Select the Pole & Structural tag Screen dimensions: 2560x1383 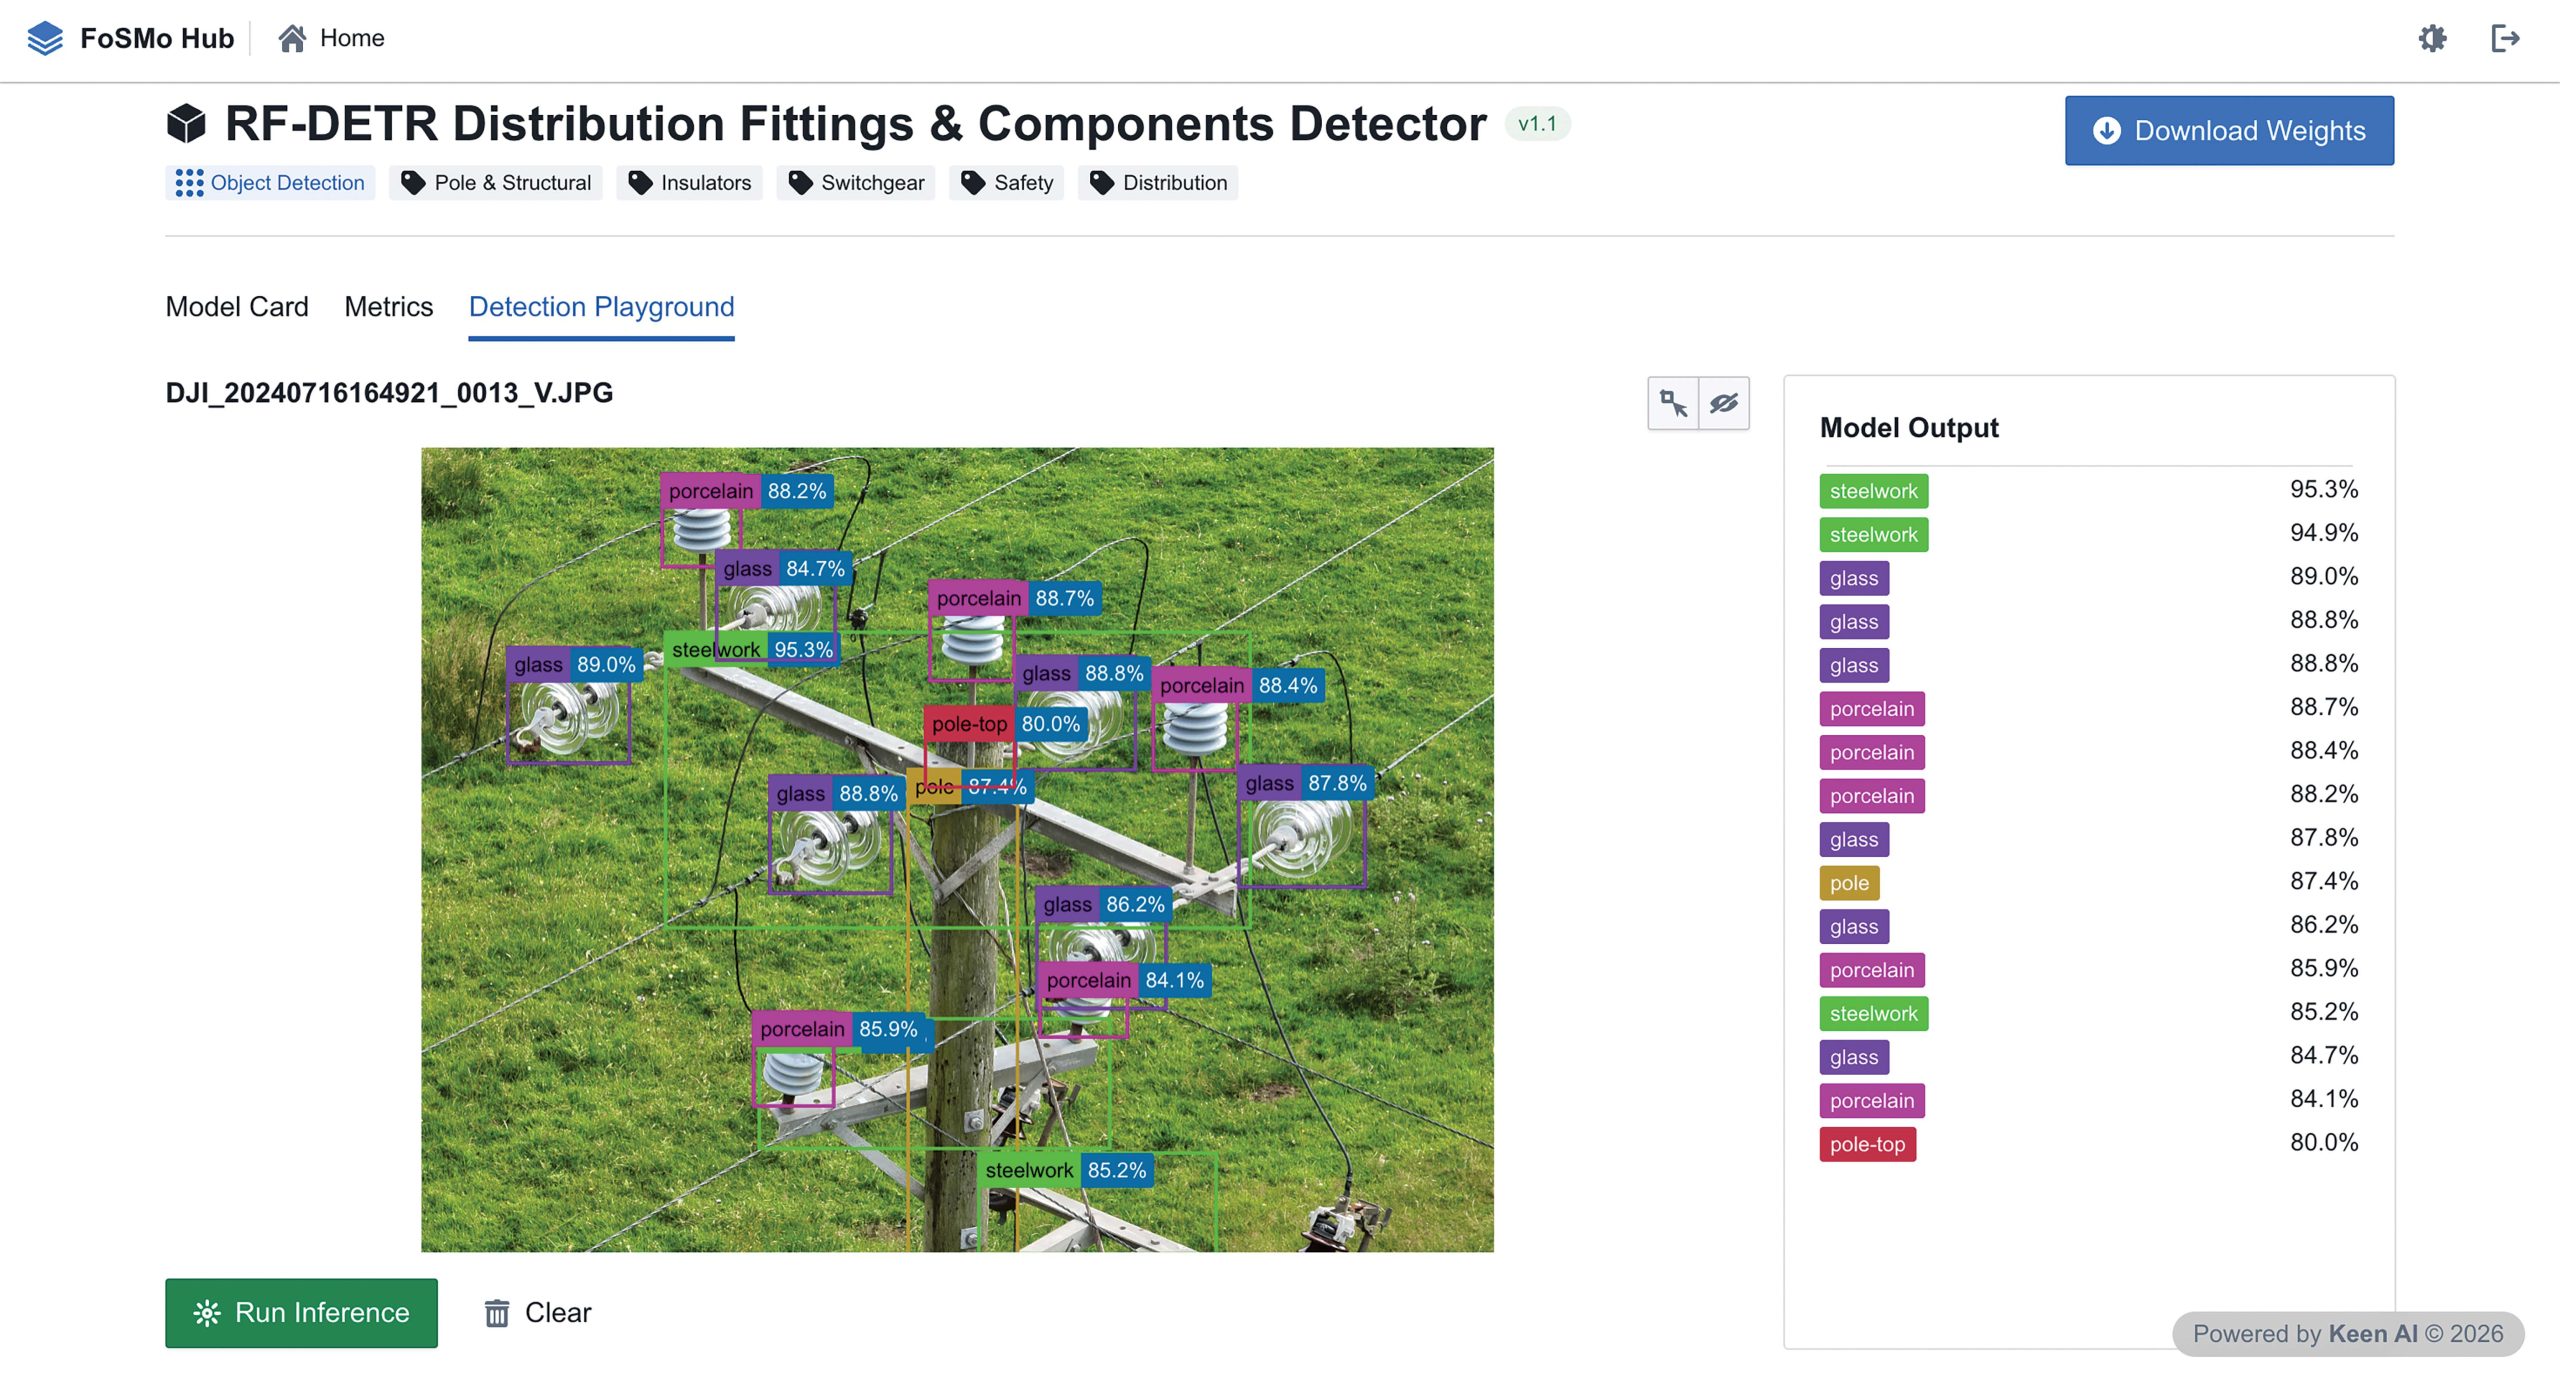(496, 183)
